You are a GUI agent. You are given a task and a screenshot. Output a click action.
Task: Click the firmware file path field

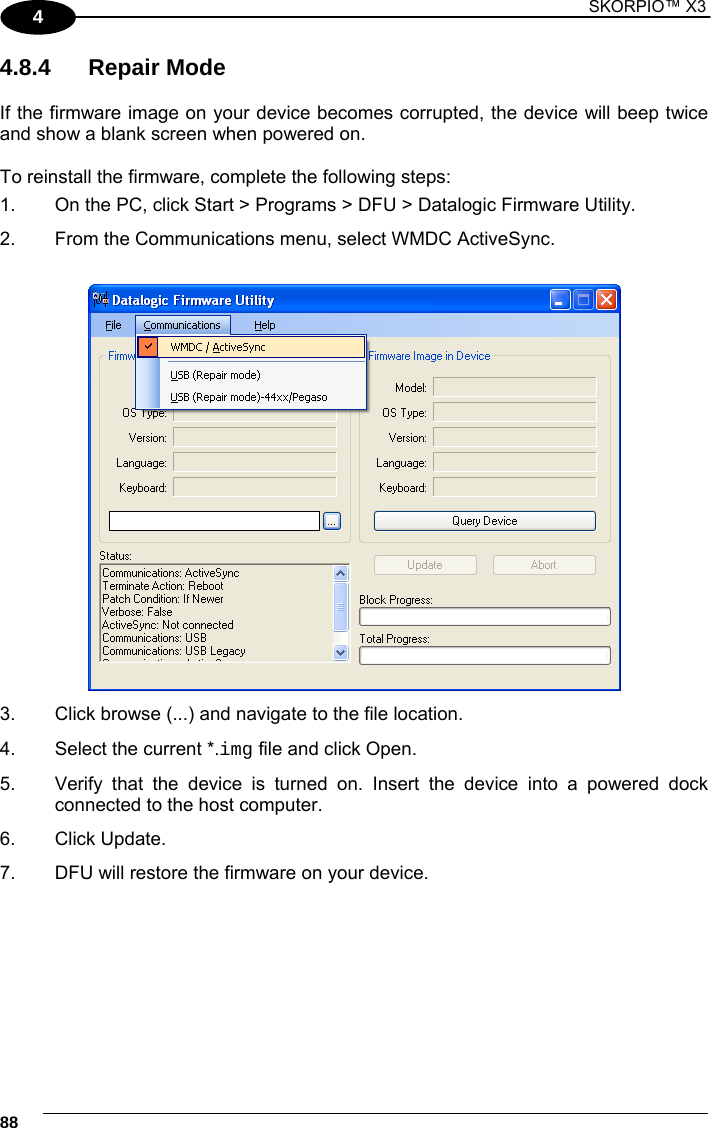coord(214,521)
